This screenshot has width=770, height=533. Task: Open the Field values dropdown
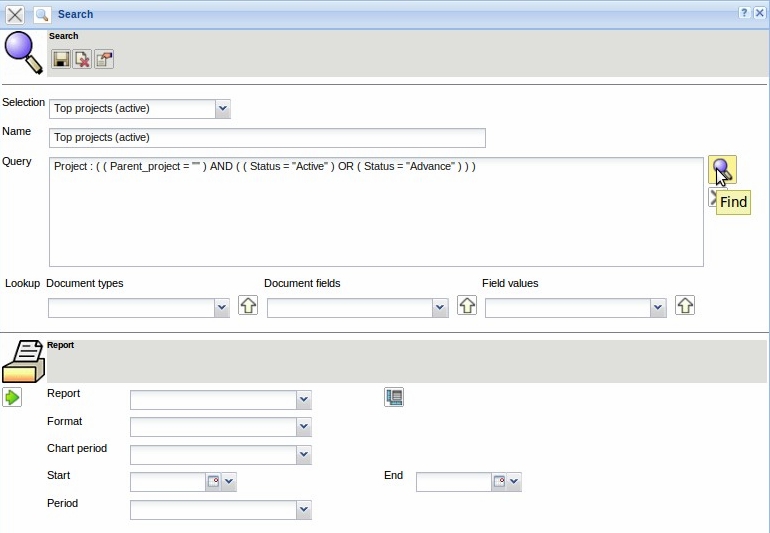(x=658, y=309)
